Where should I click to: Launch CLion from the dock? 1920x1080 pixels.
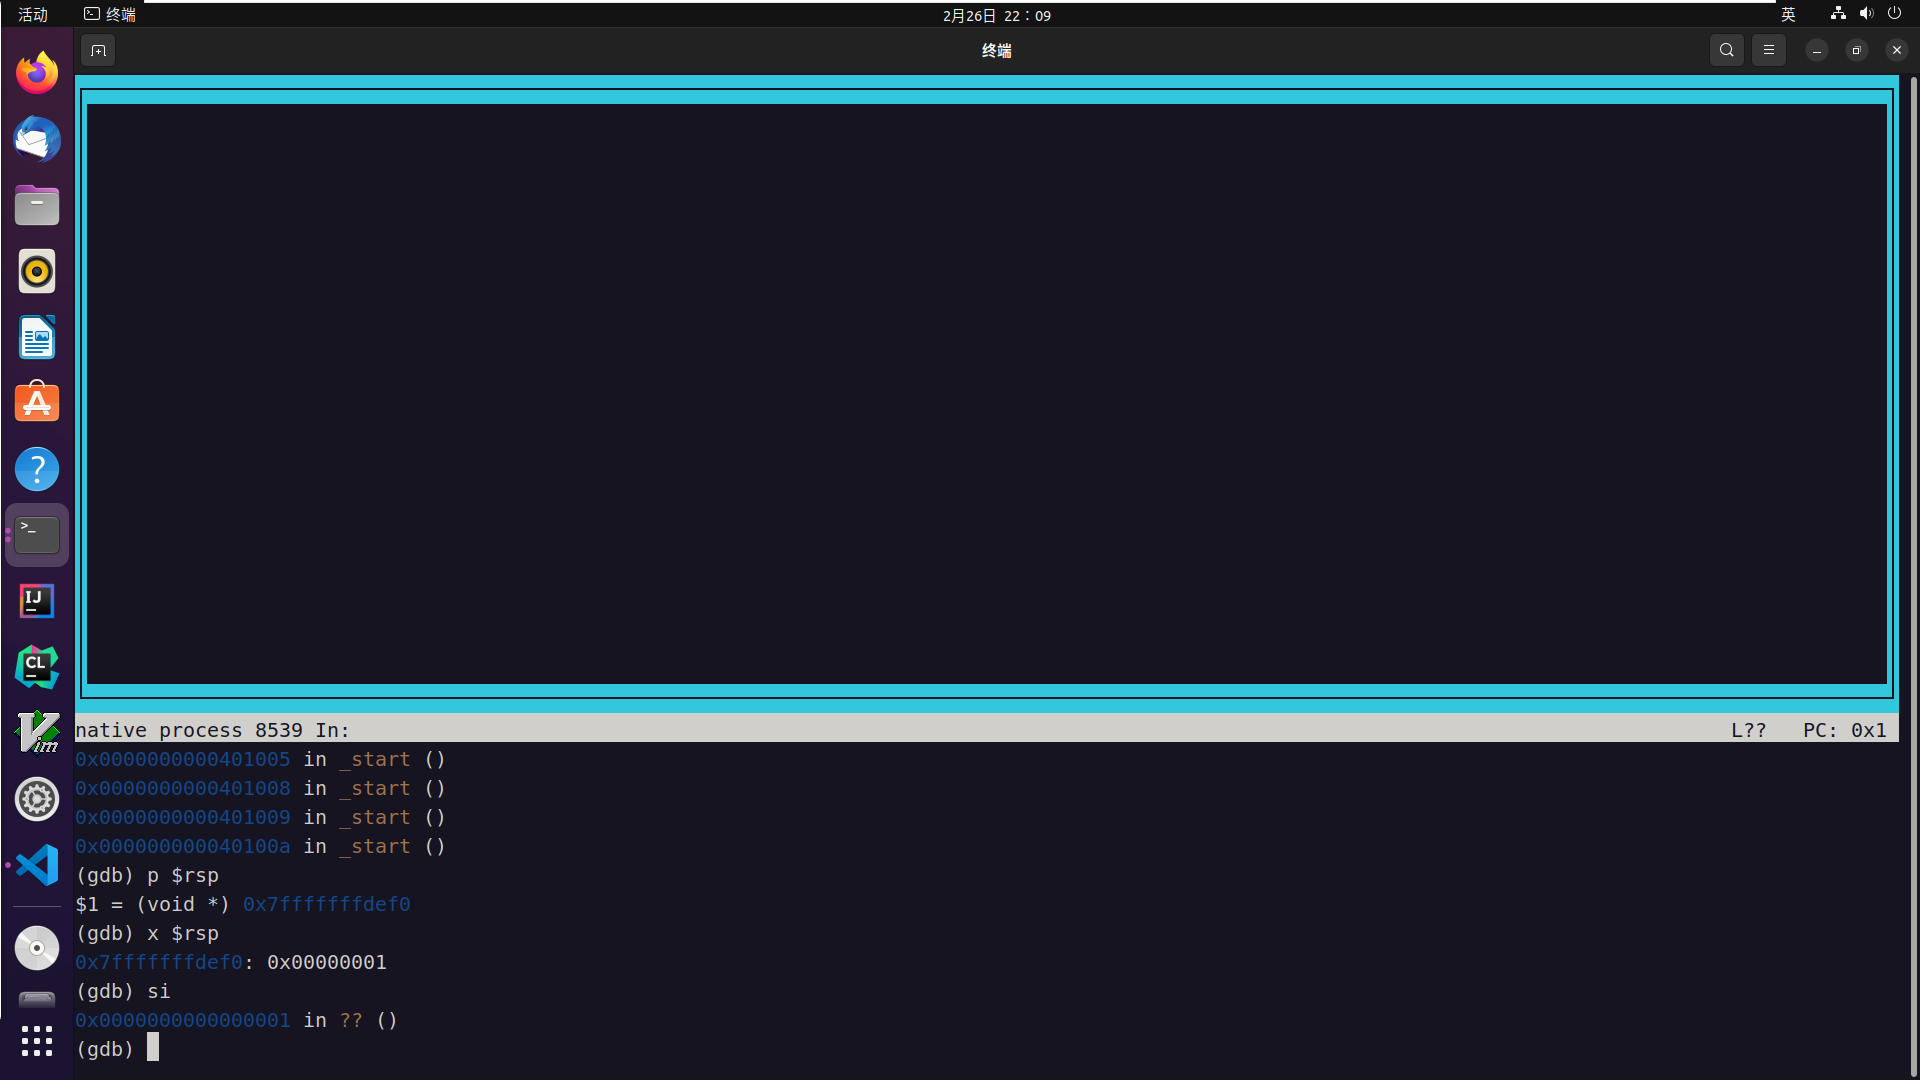37,667
